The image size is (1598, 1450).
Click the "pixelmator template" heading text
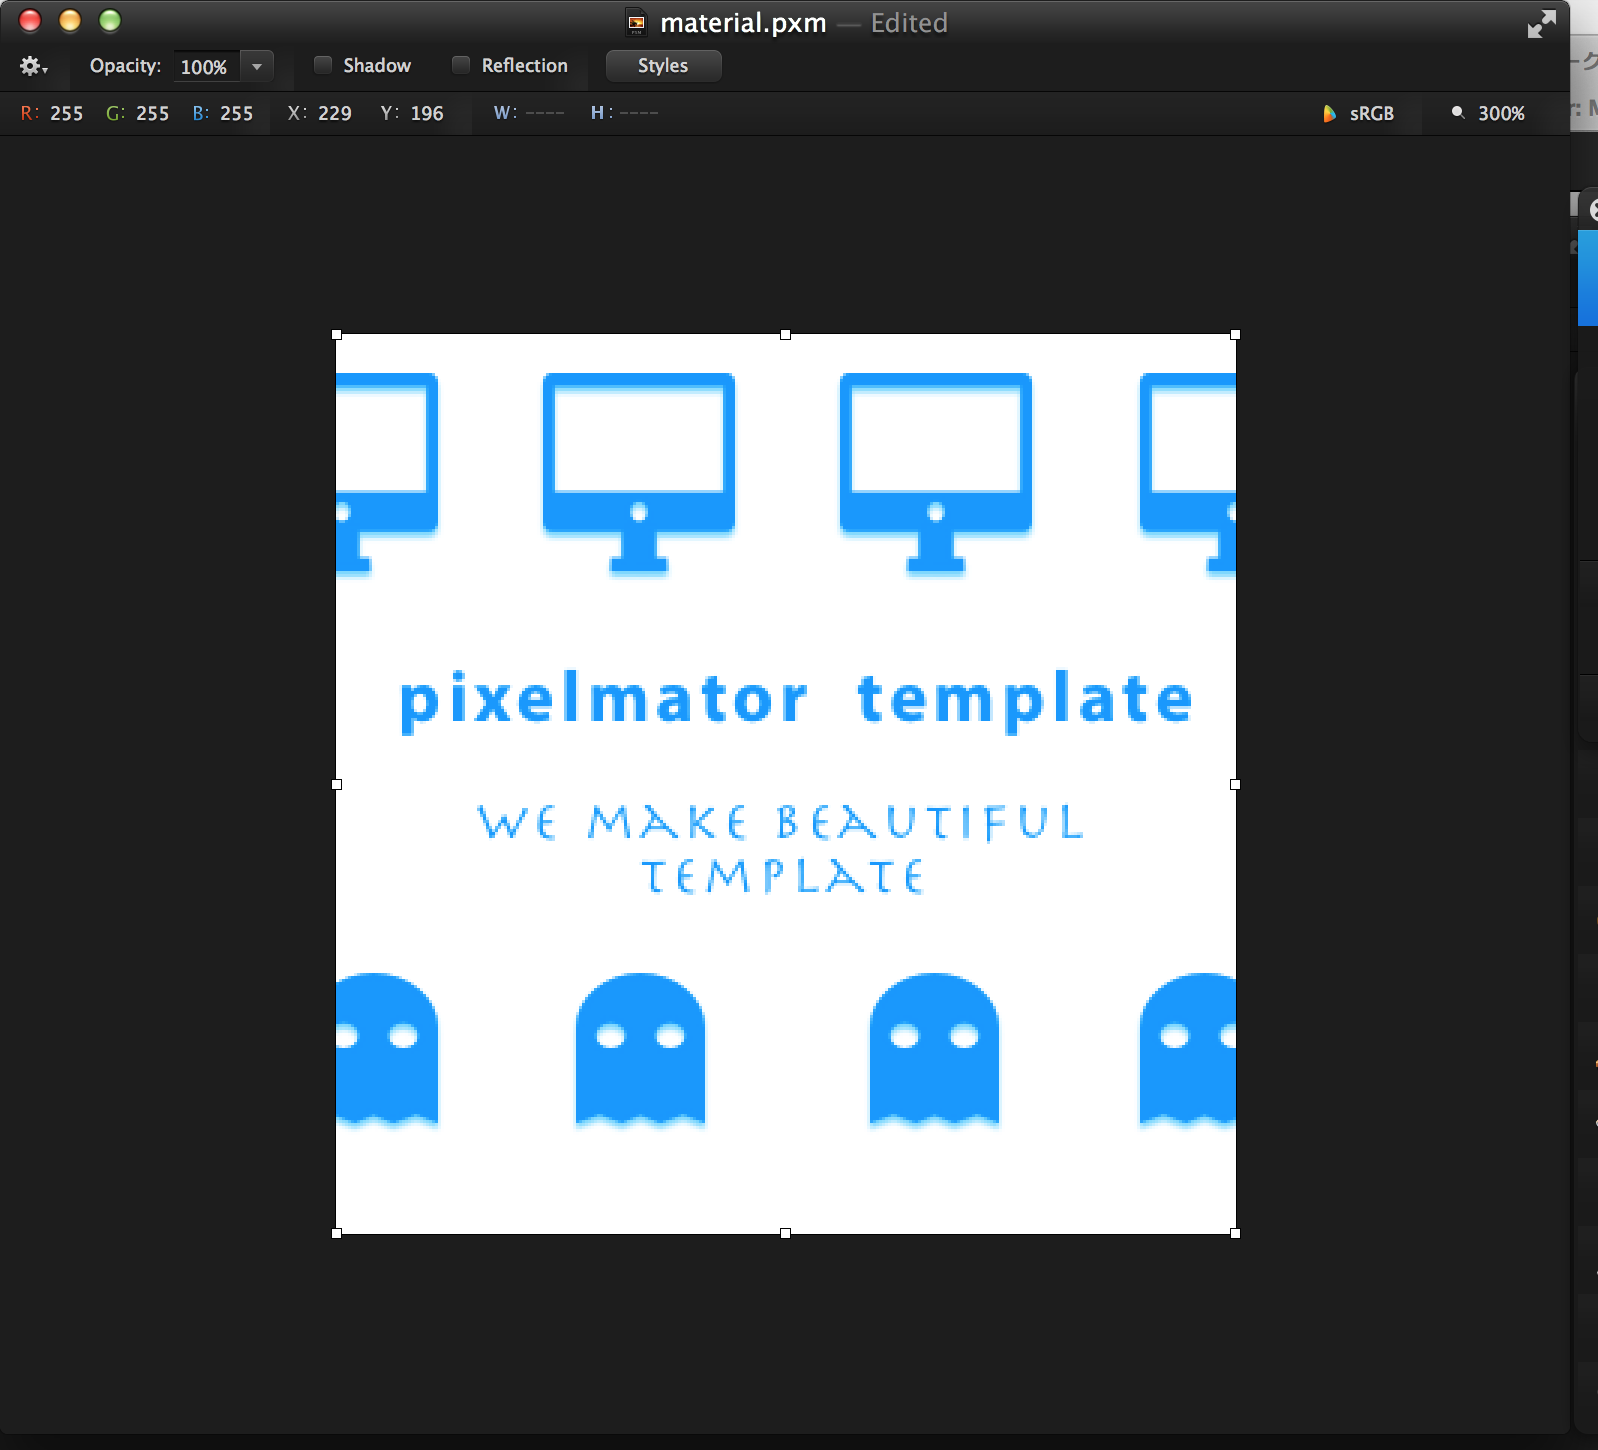(x=796, y=700)
